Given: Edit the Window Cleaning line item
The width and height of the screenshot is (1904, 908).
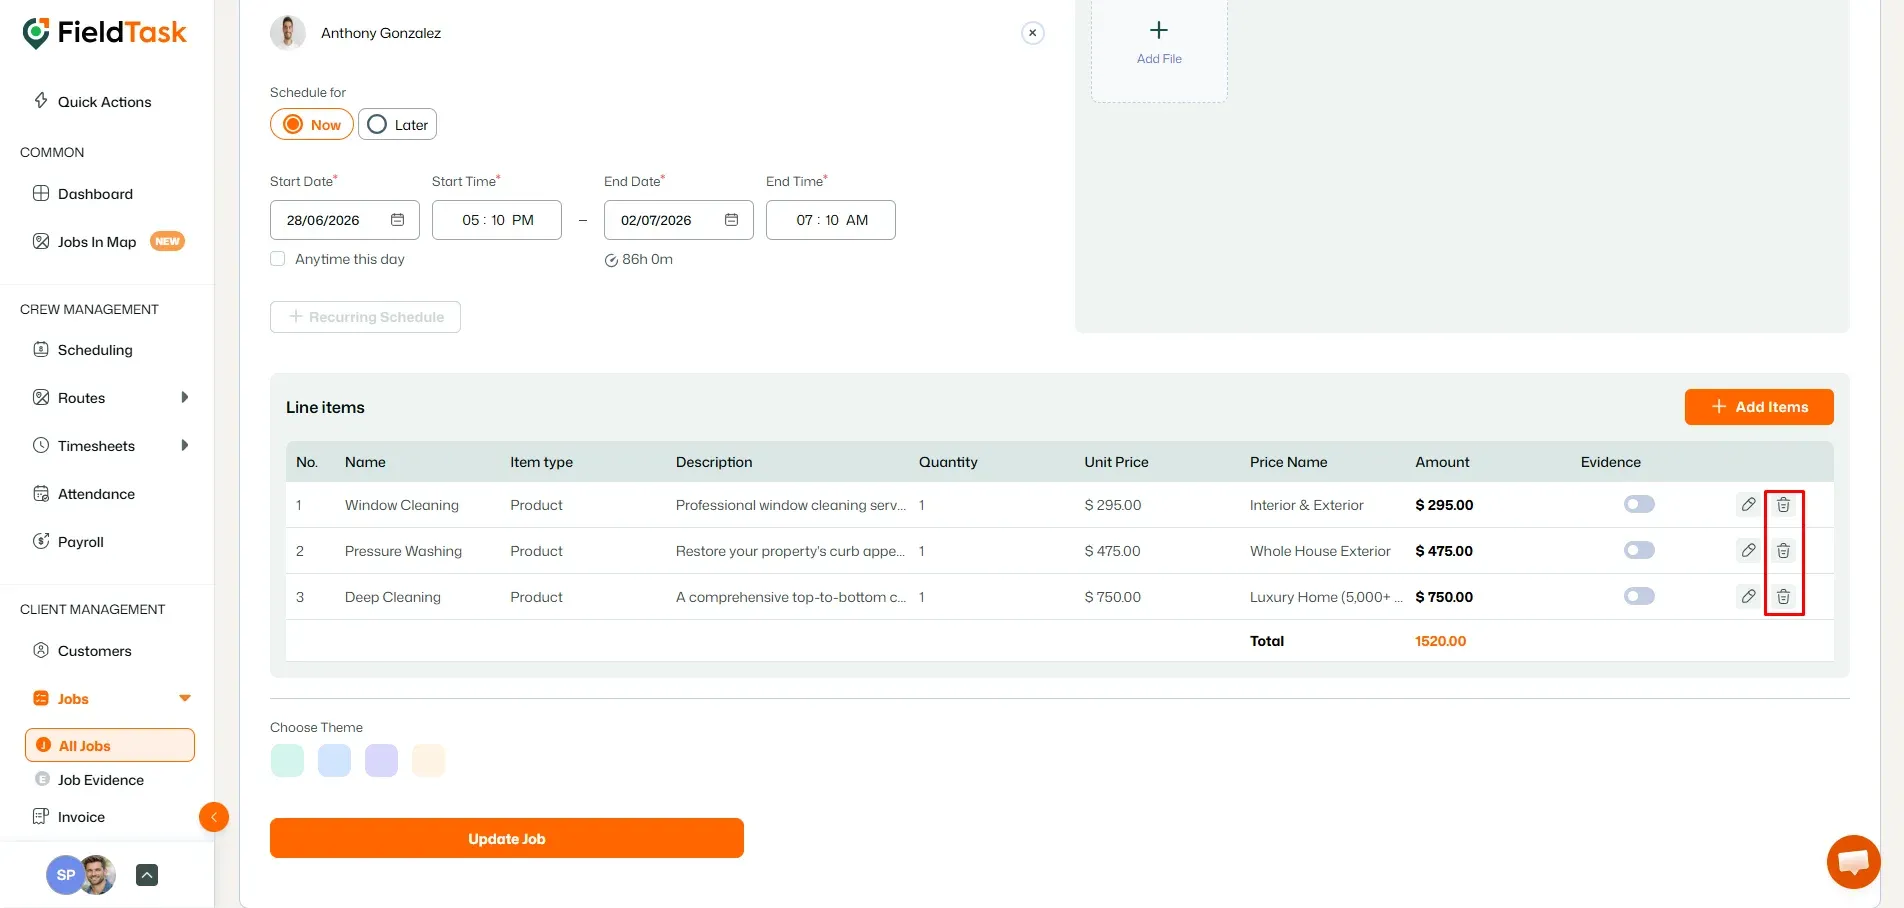Looking at the screenshot, I should coord(1748,505).
